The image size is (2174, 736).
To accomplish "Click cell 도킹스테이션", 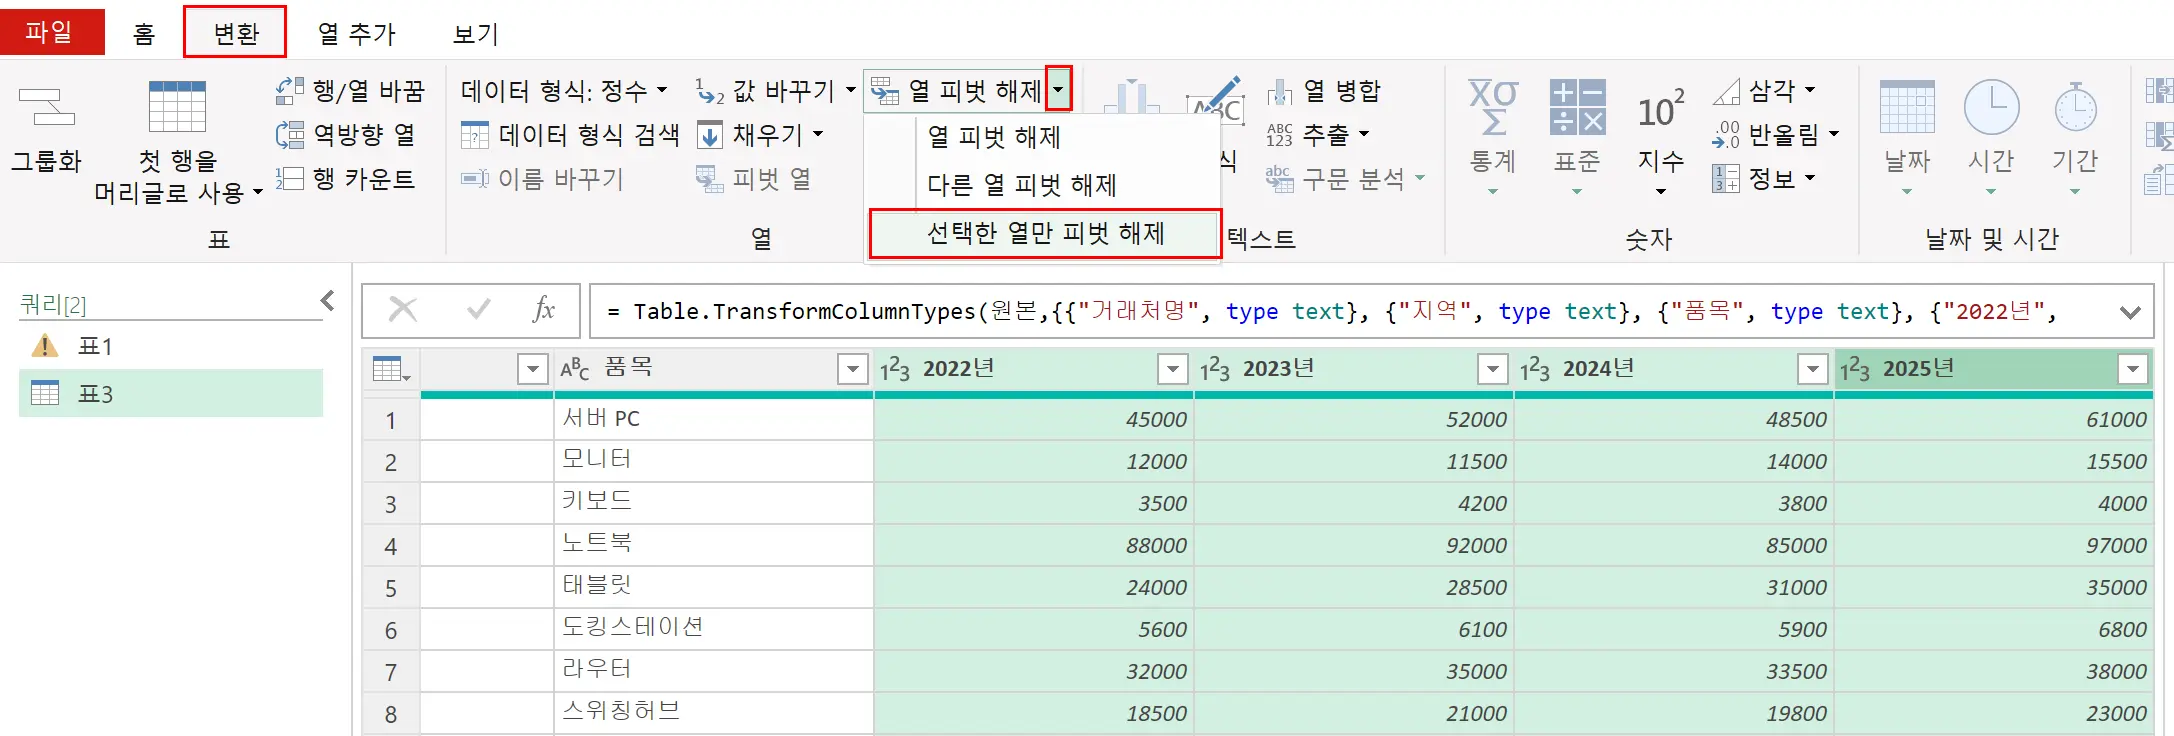I will (714, 629).
